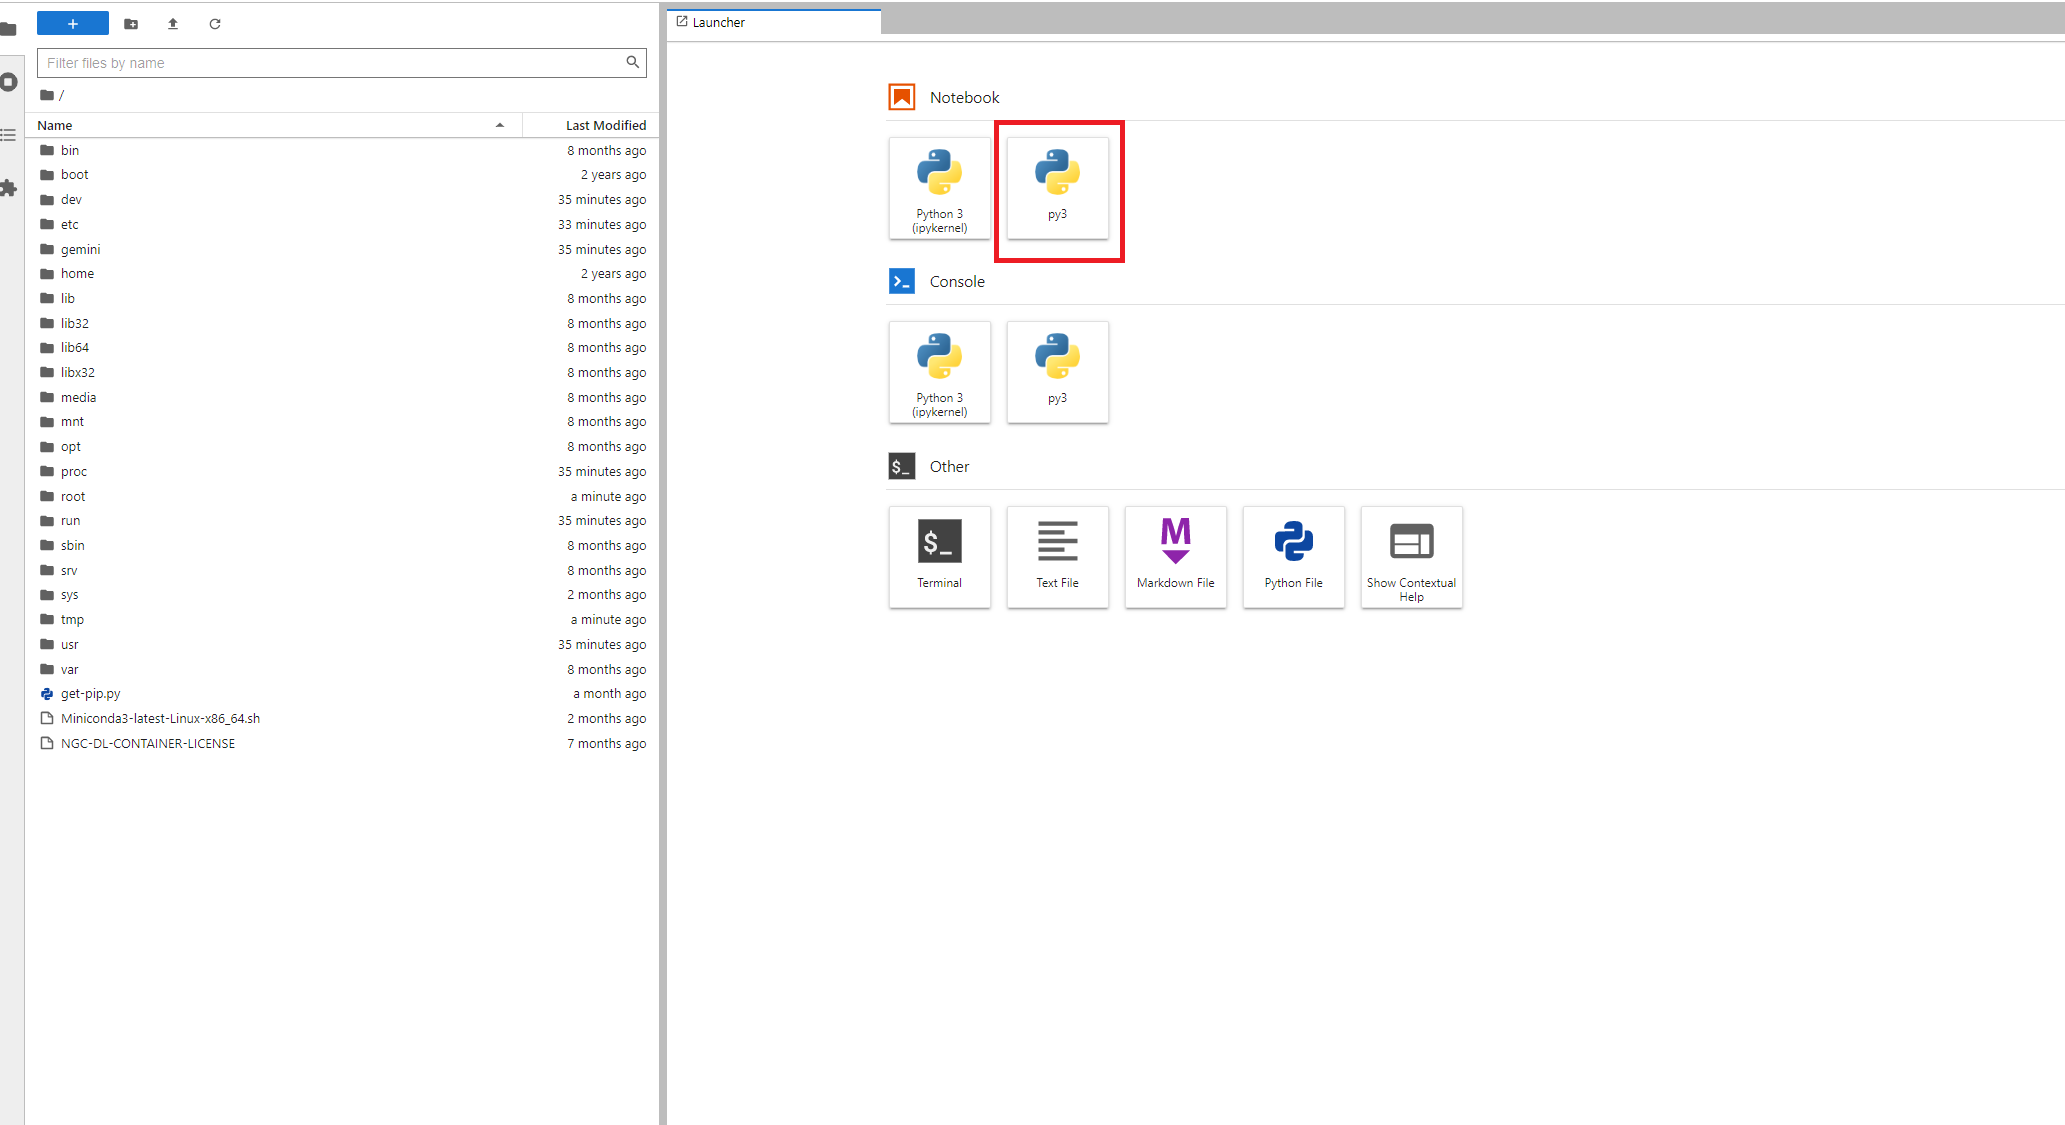Image resolution: width=2065 pixels, height=1125 pixels.
Task: Create a new Python File
Action: click(1293, 557)
